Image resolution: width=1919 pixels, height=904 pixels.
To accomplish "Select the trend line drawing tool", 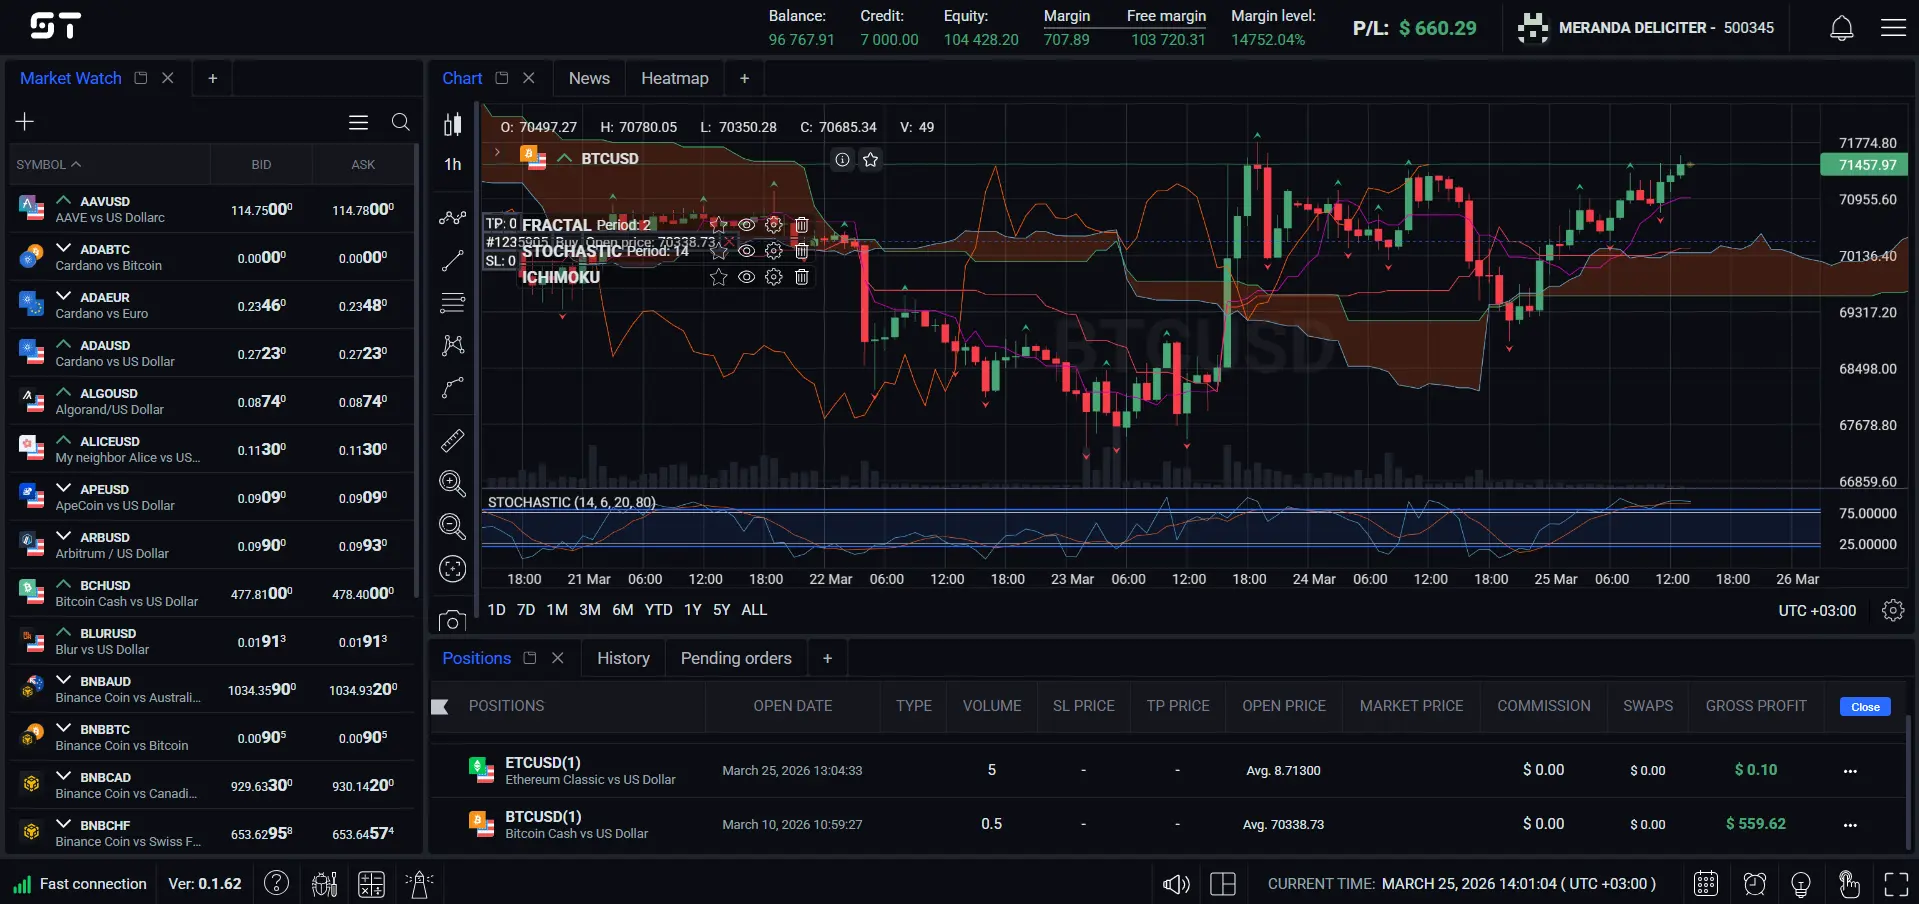I will (452, 260).
